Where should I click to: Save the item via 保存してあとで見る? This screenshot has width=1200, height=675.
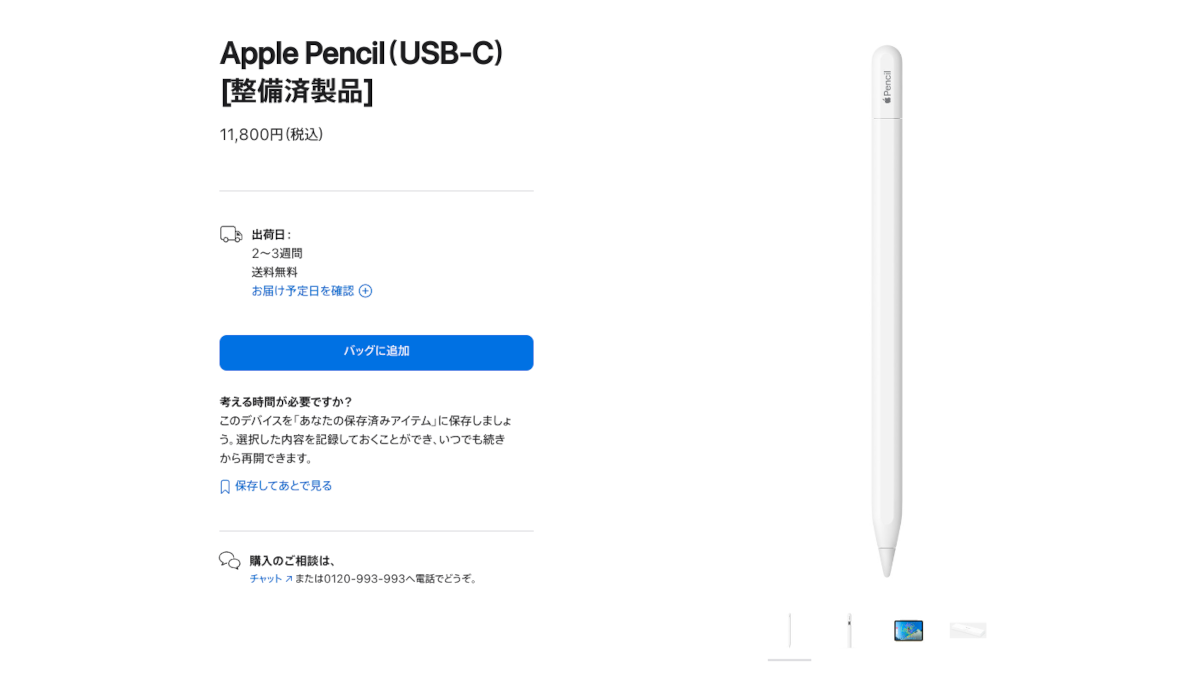coord(283,485)
